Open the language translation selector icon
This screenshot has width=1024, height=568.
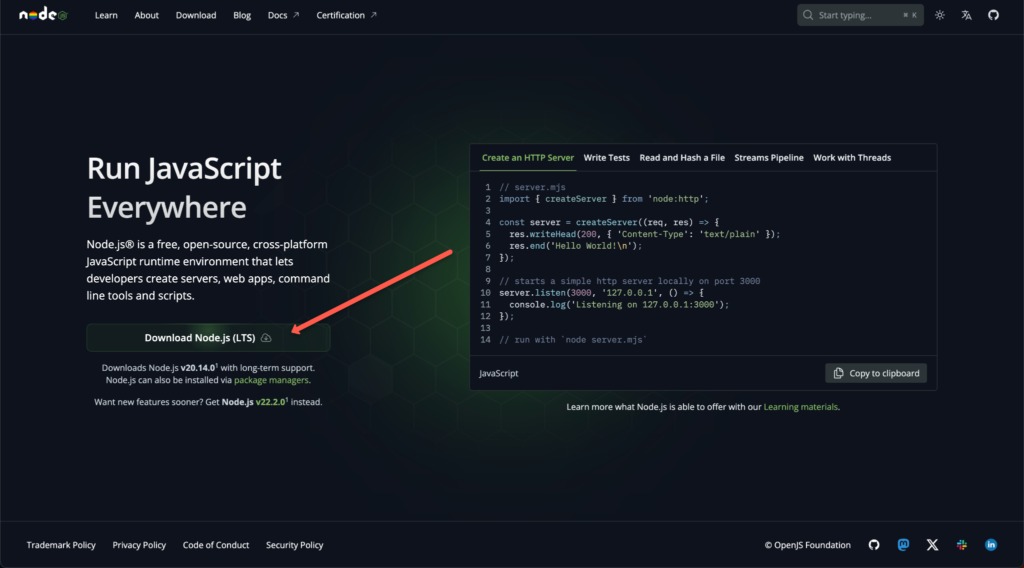[x=967, y=15]
